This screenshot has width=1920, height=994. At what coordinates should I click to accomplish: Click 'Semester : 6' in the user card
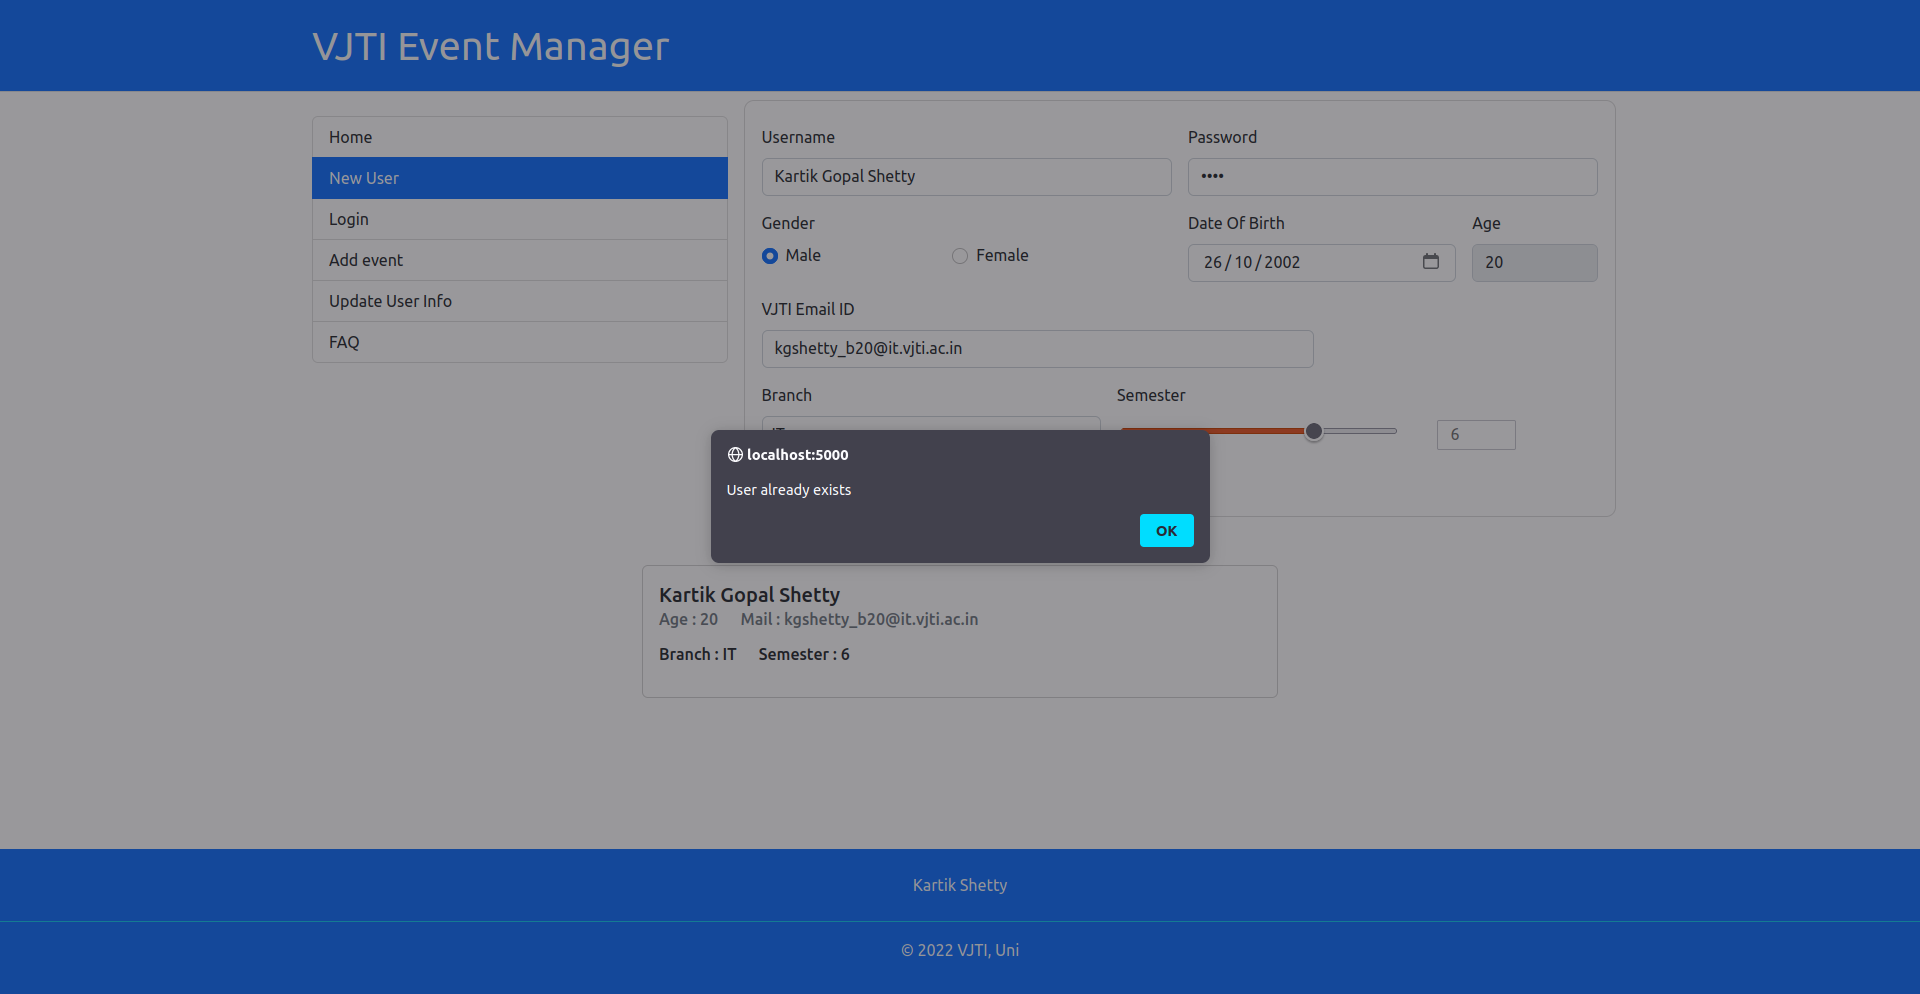[804, 654]
